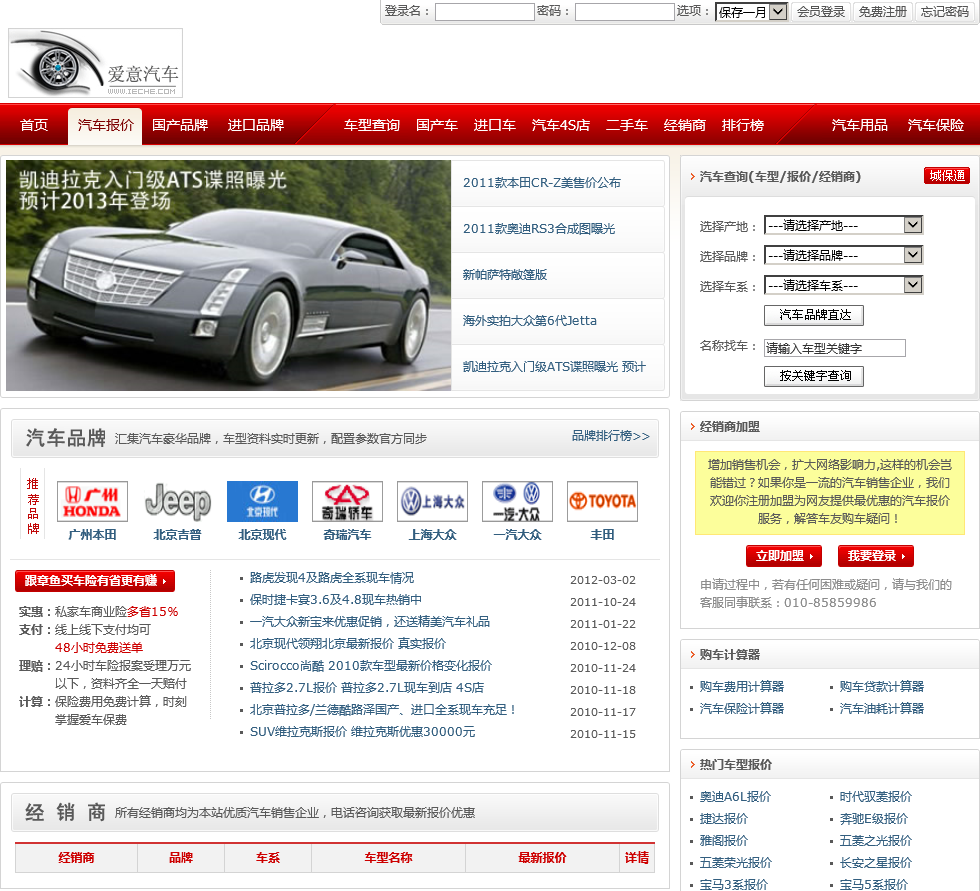This screenshot has width=980, height=891.
Task: Open 汽车用品 in the navigation bar
Action: 859,125
